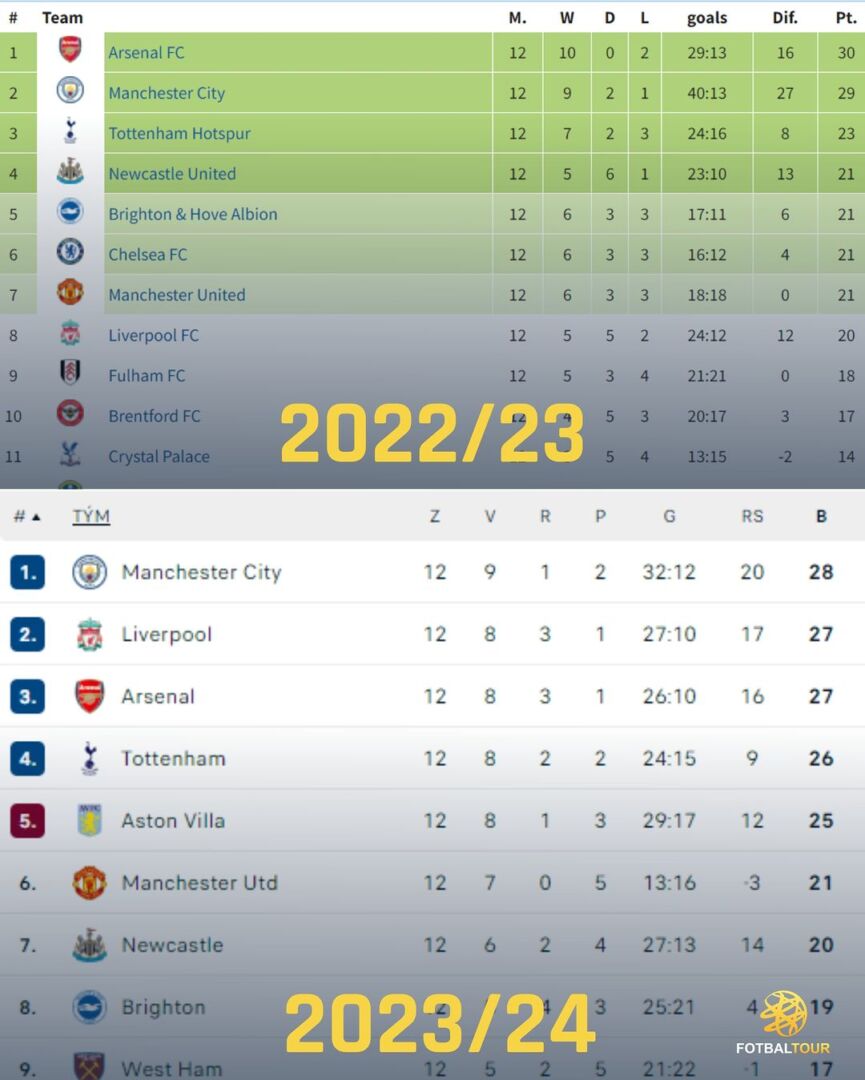Select the Pt. column header

[x=846, y=18]
